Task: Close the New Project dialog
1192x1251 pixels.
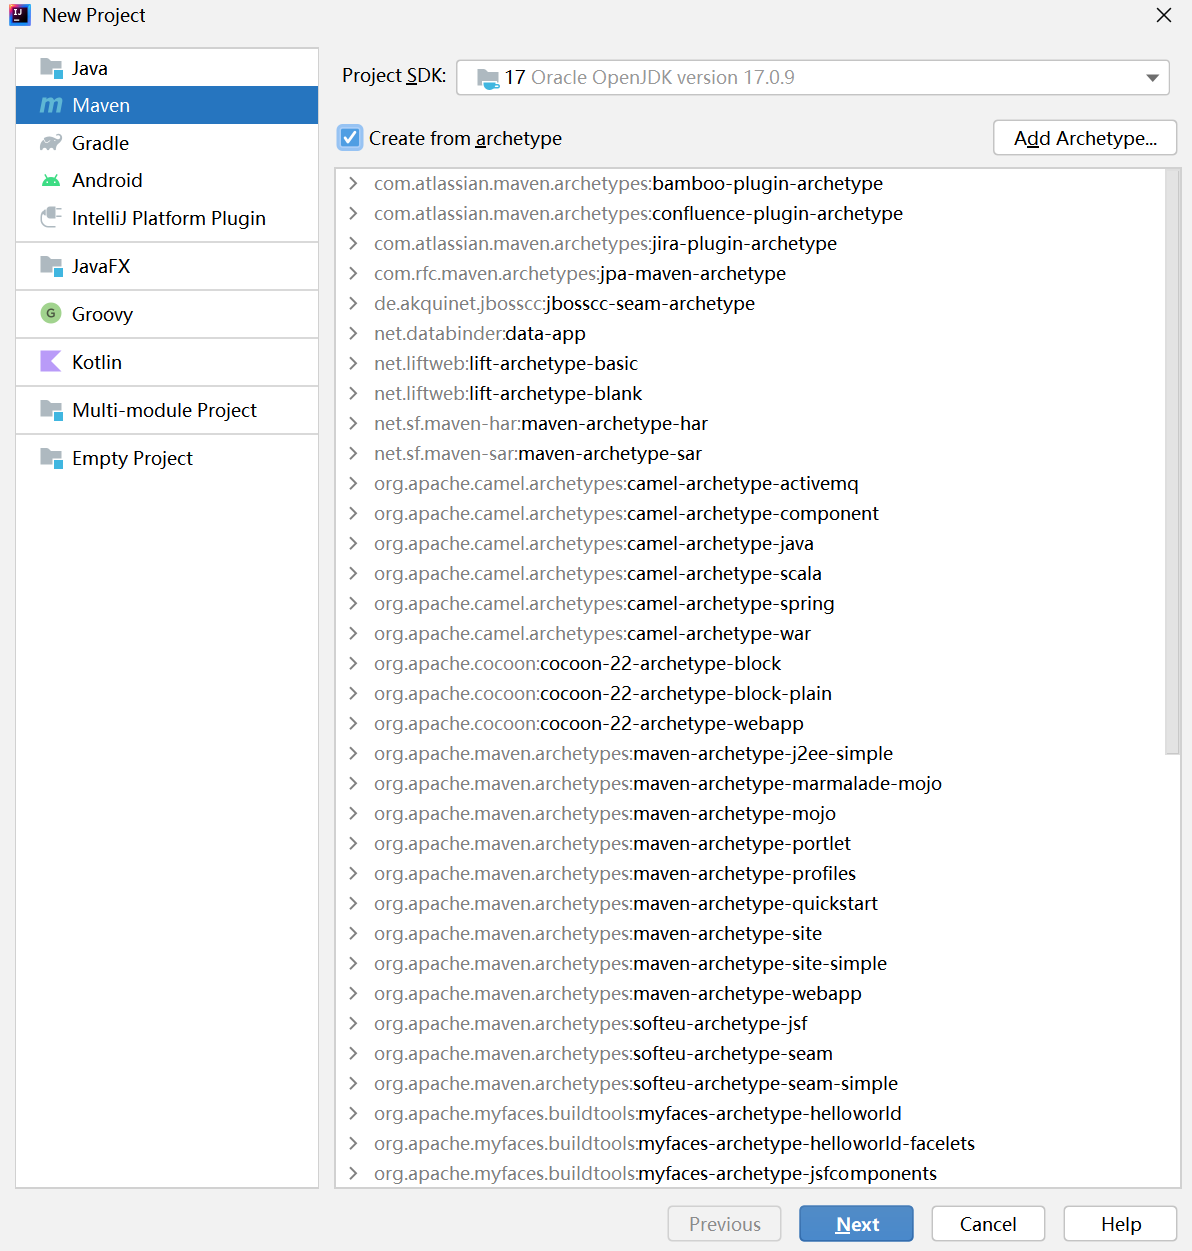Action: pyautogui.click(x=1163, y=15)
